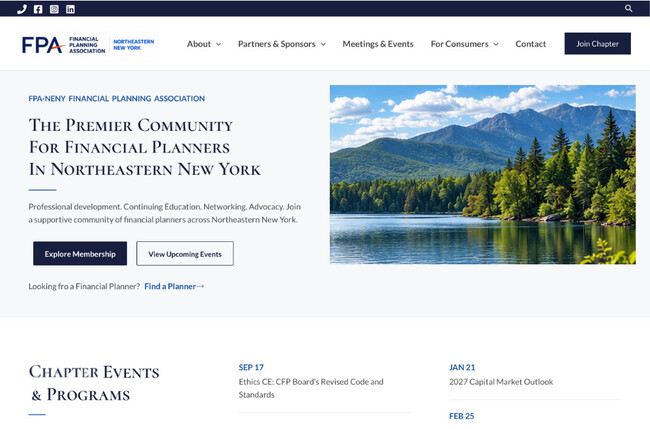
Task: Click the phone icon in top bar
Action: coord(22,9)
